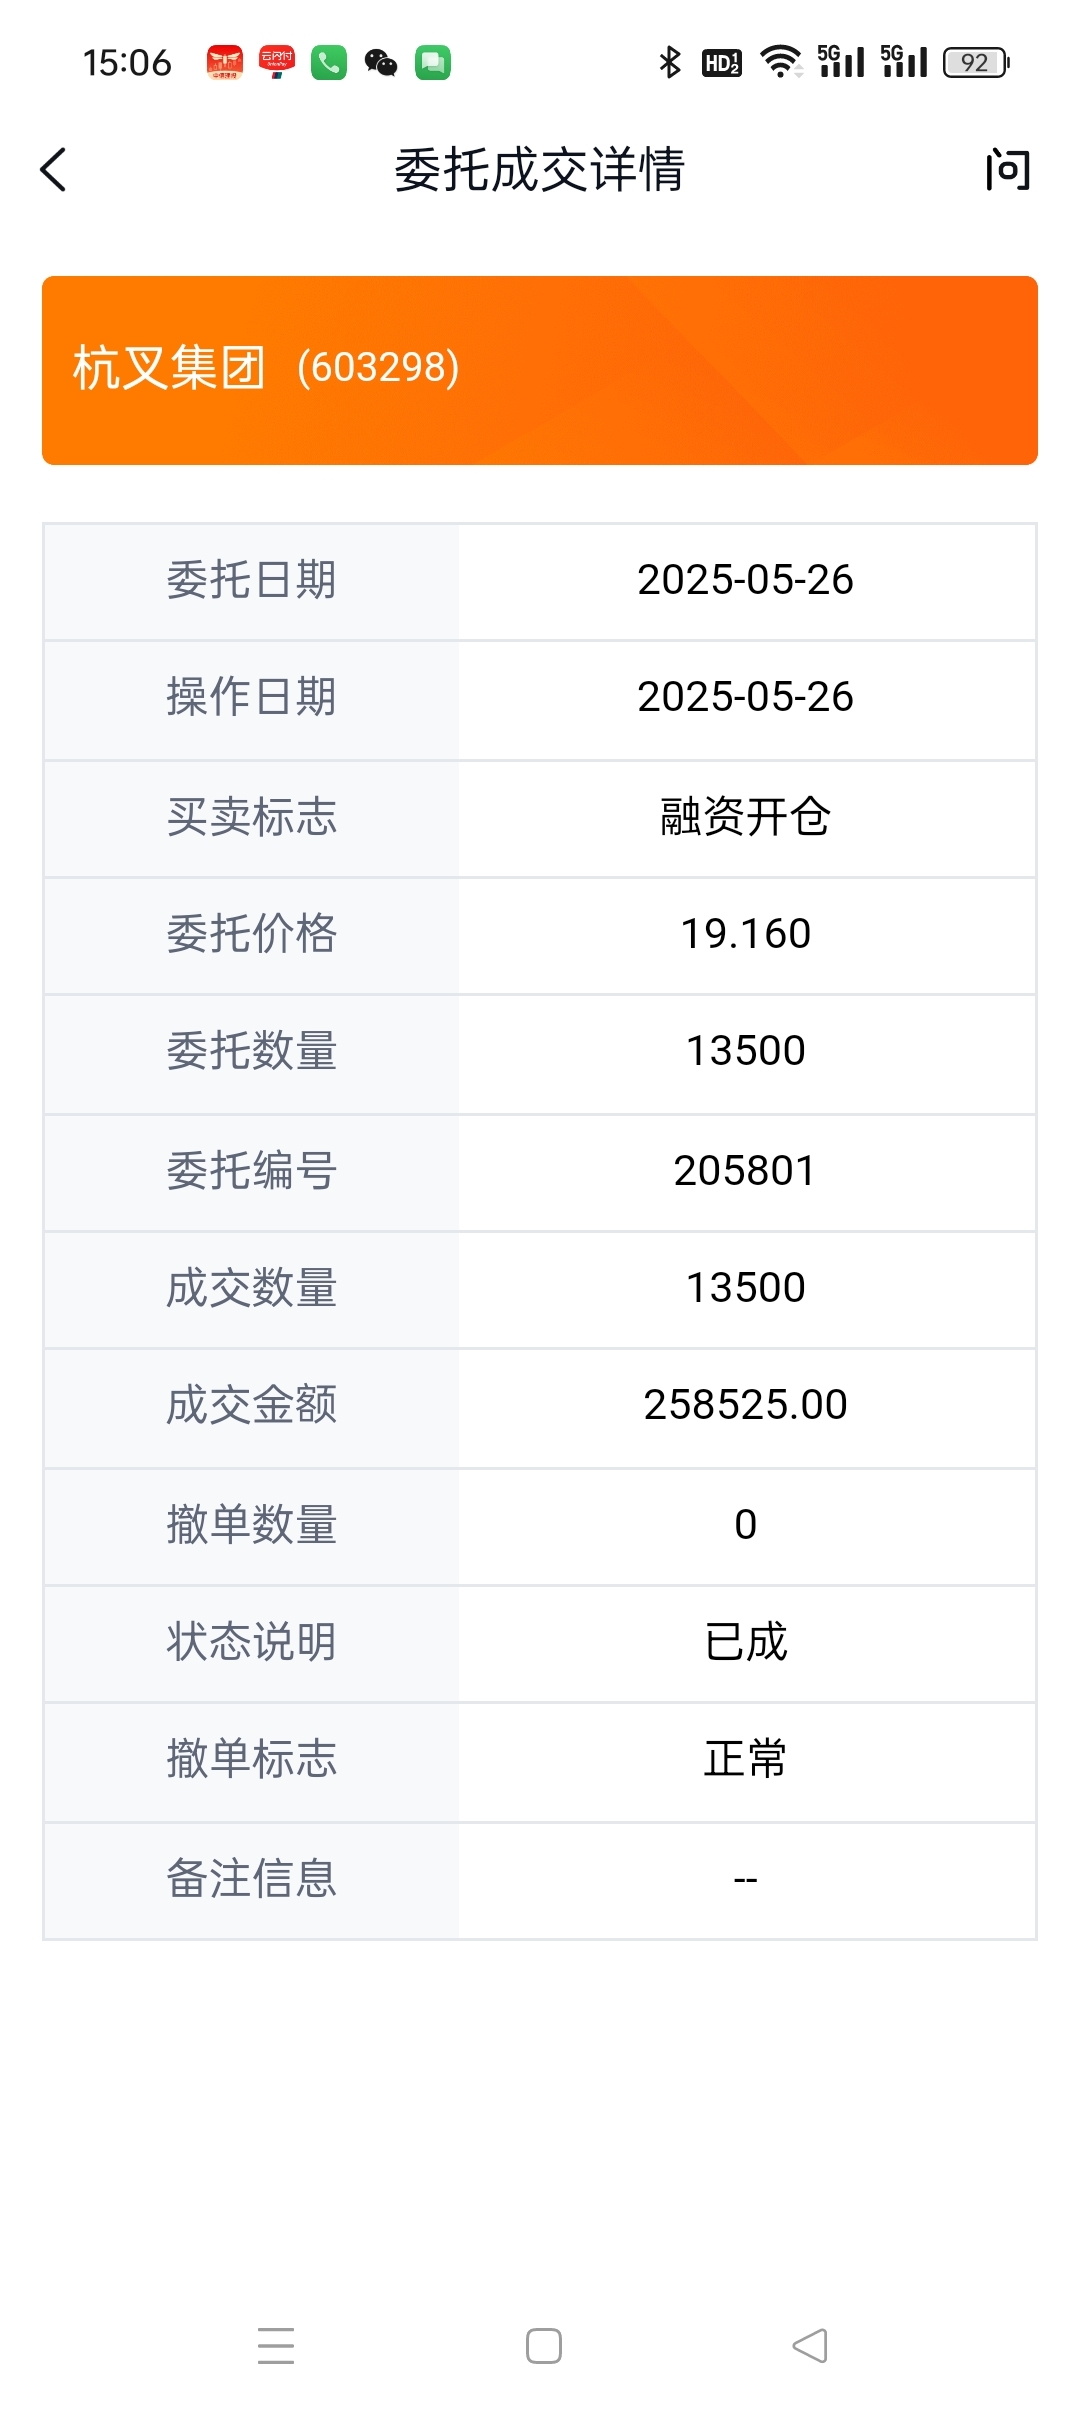1080x2412 pixels.
Task: Tap the 委托价格 value 19.160
Action: point(745,934)
